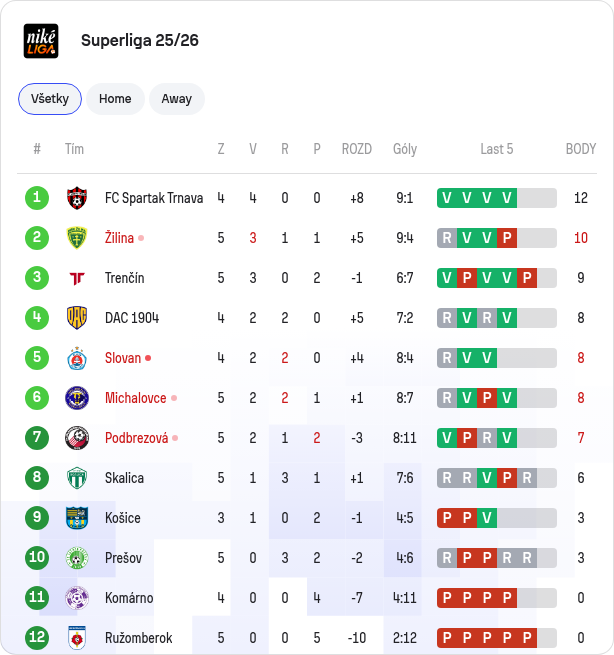Viewport: 614px width, 655px height.
Task: Open the Skalica team name
Action: click(x=124, y=478)
